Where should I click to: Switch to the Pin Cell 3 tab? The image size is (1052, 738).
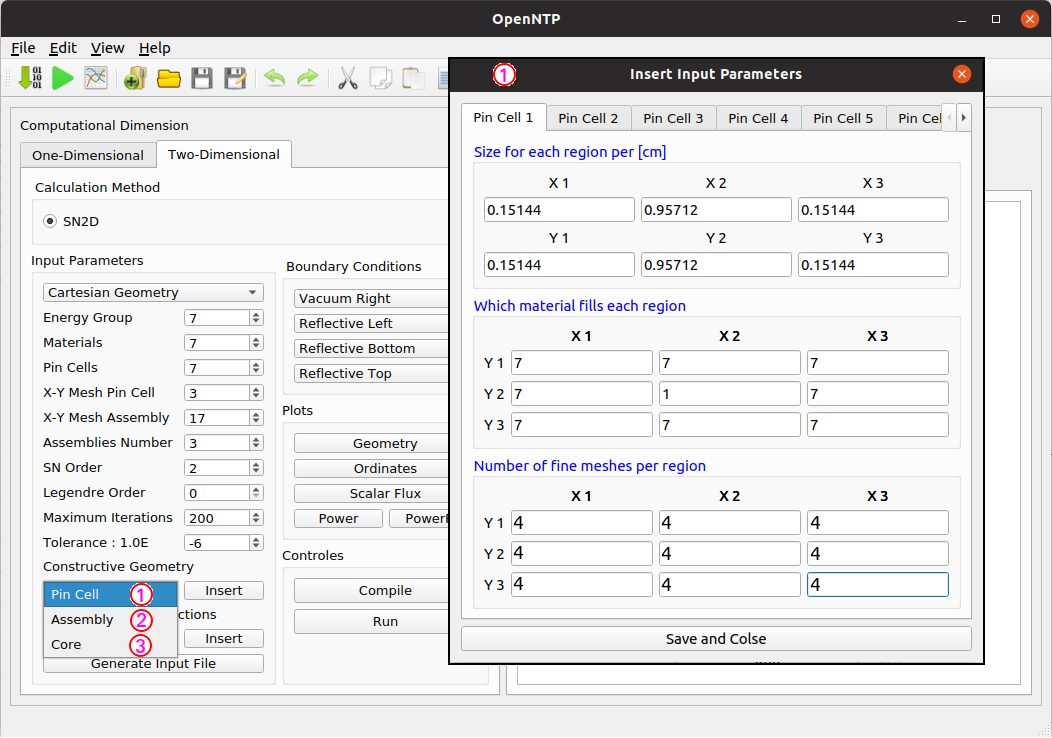[674, 119]
